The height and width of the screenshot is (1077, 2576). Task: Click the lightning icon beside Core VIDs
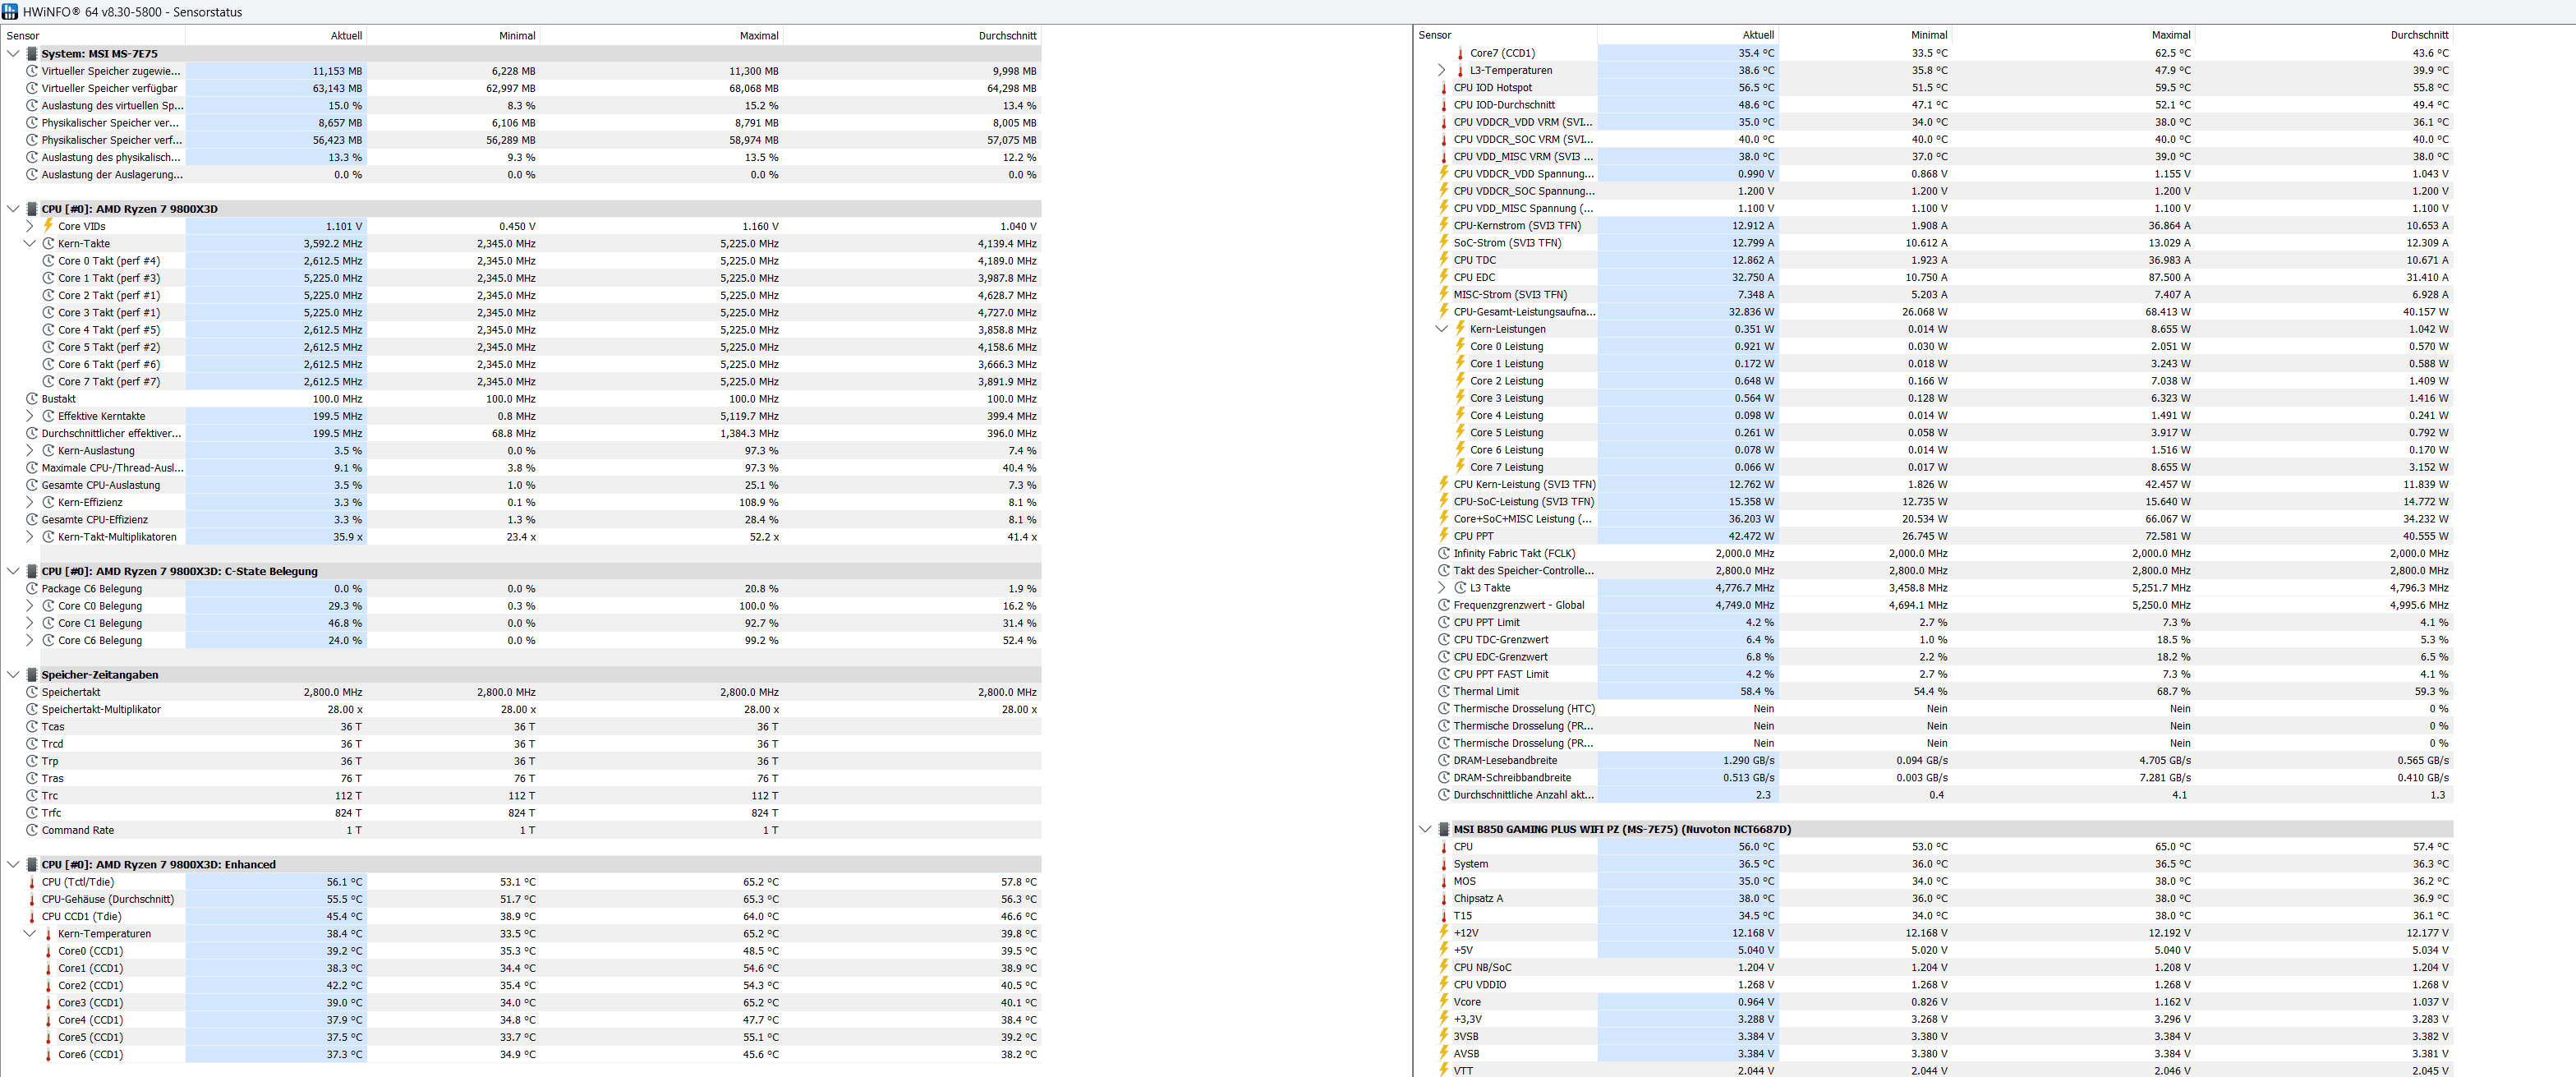pyautogui.click(x=48, y=226)
